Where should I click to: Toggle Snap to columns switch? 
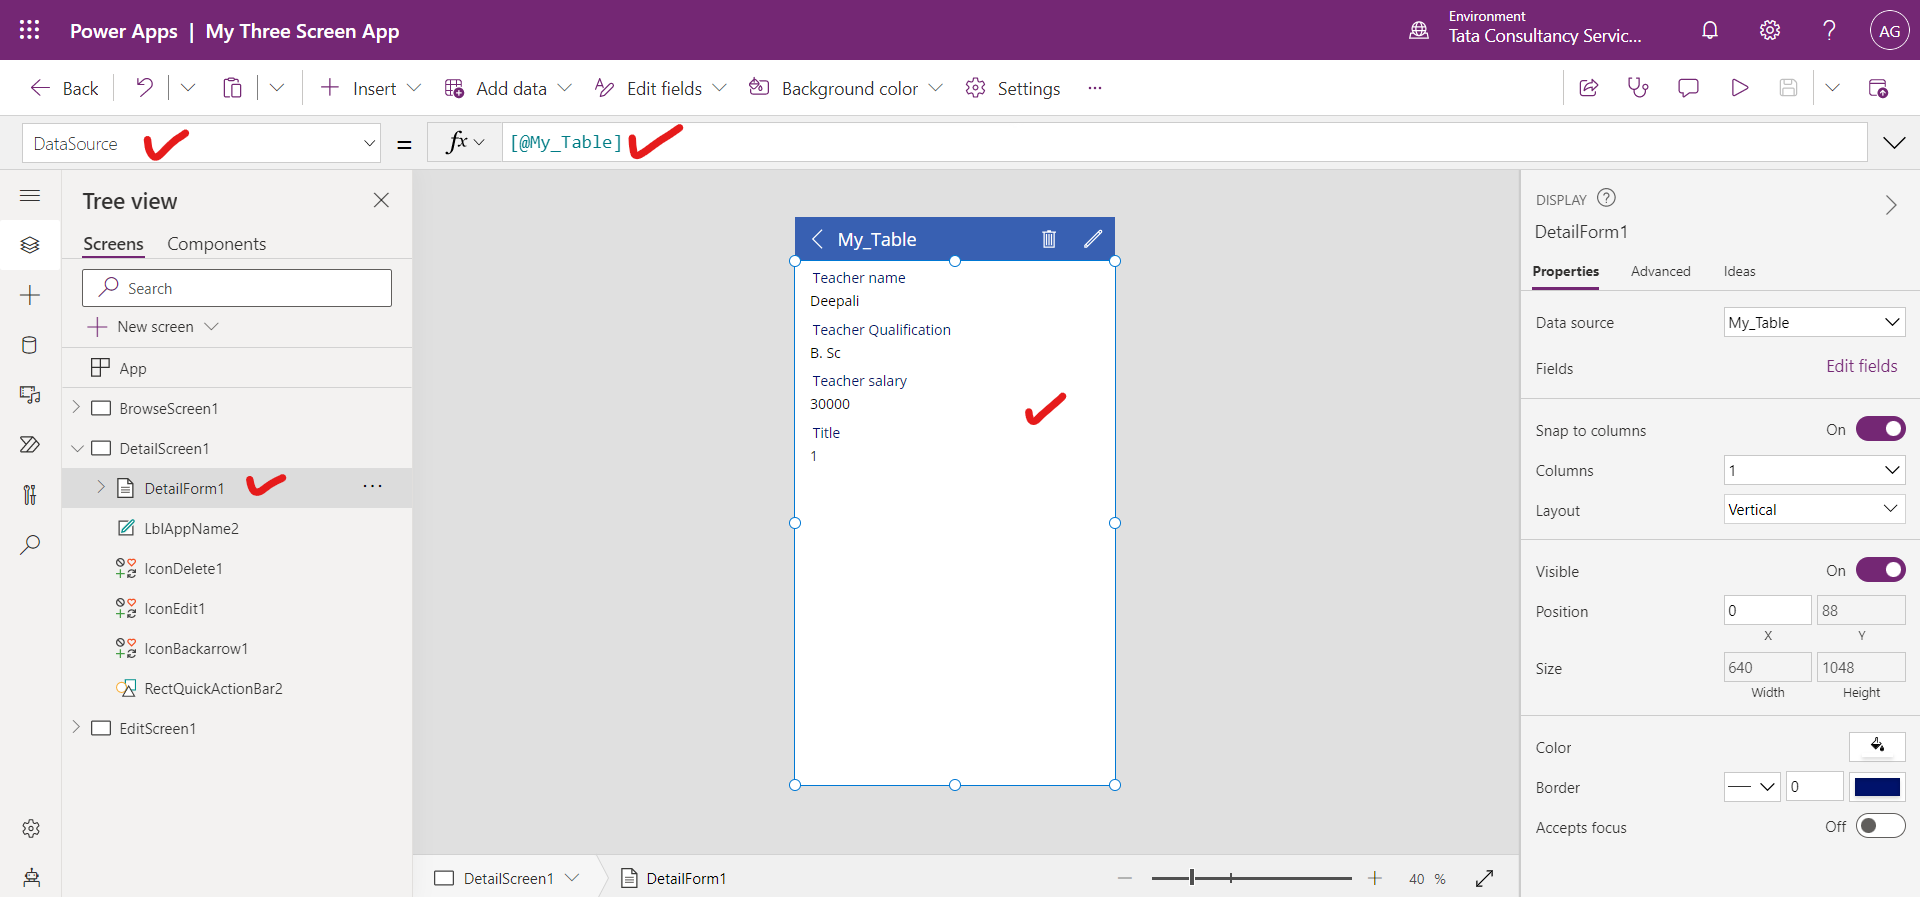1880,429
